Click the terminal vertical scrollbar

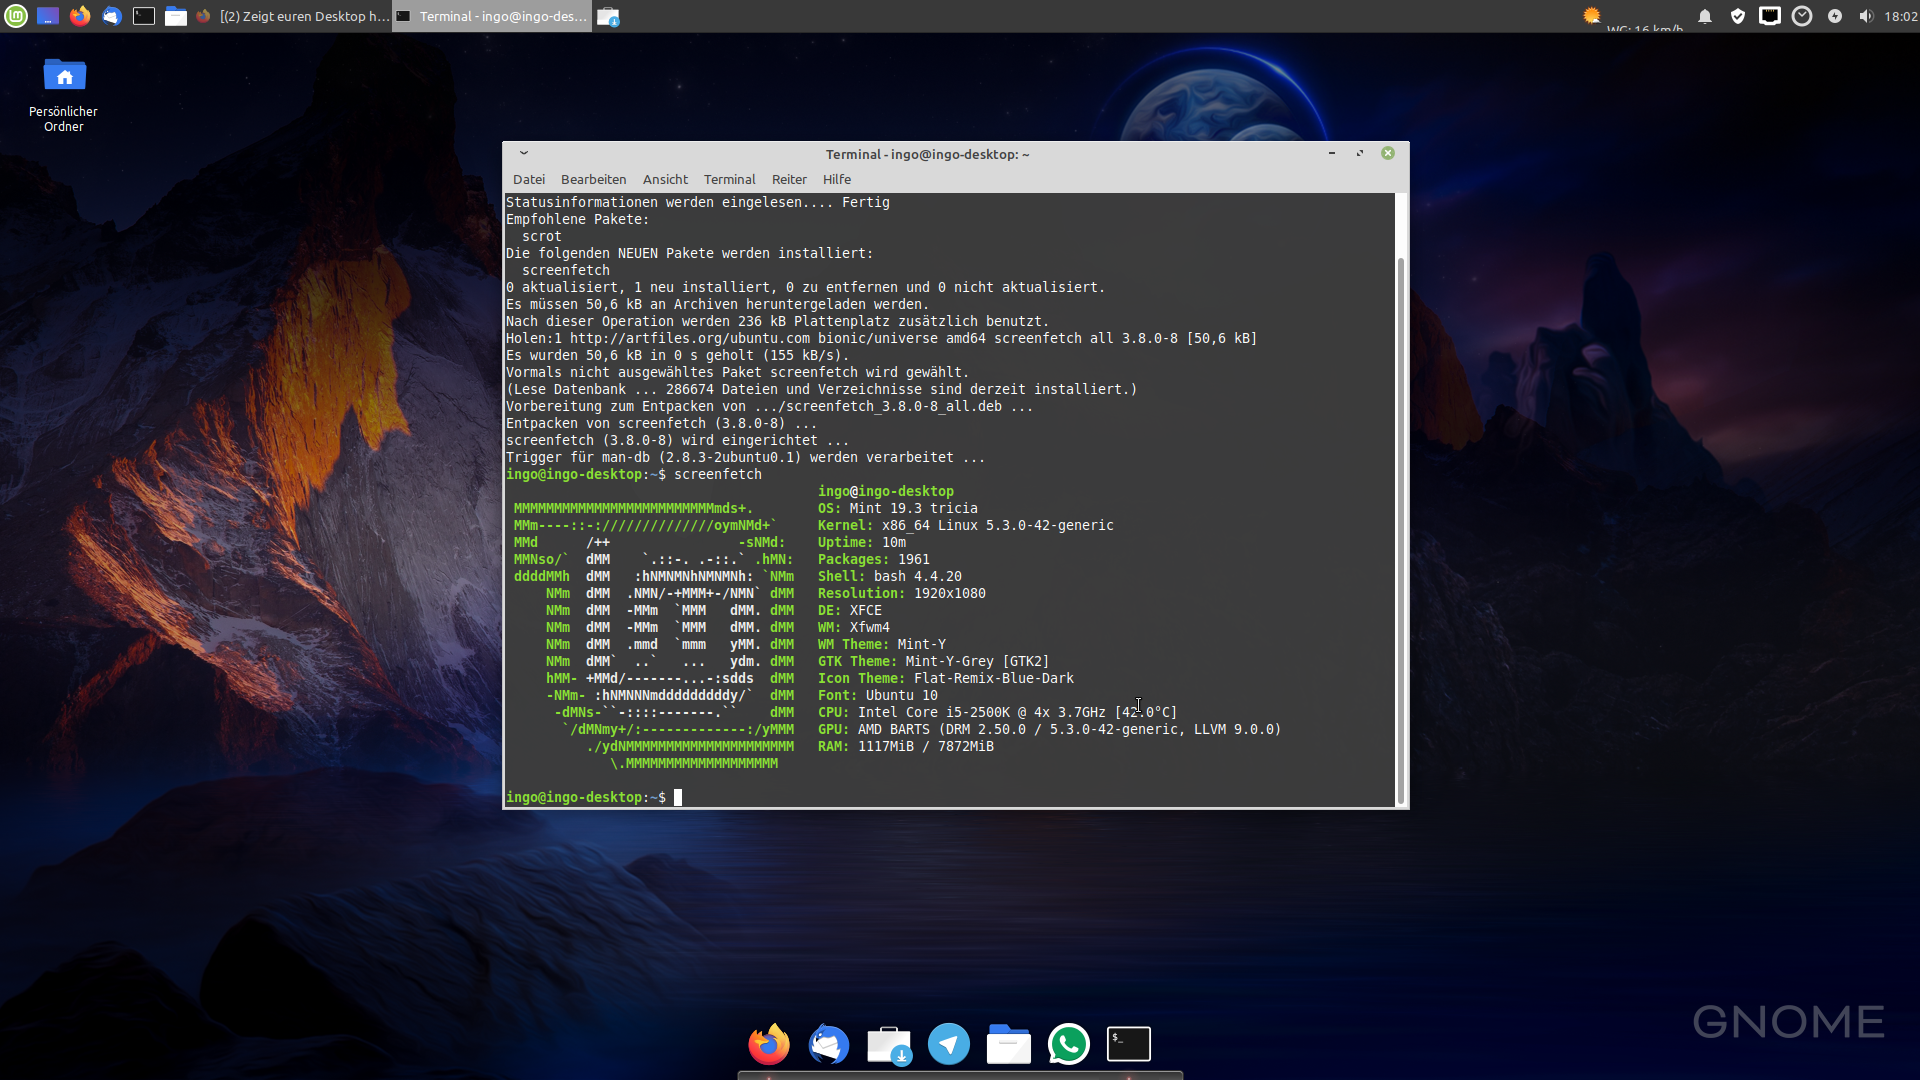[x=1400, y=530]
